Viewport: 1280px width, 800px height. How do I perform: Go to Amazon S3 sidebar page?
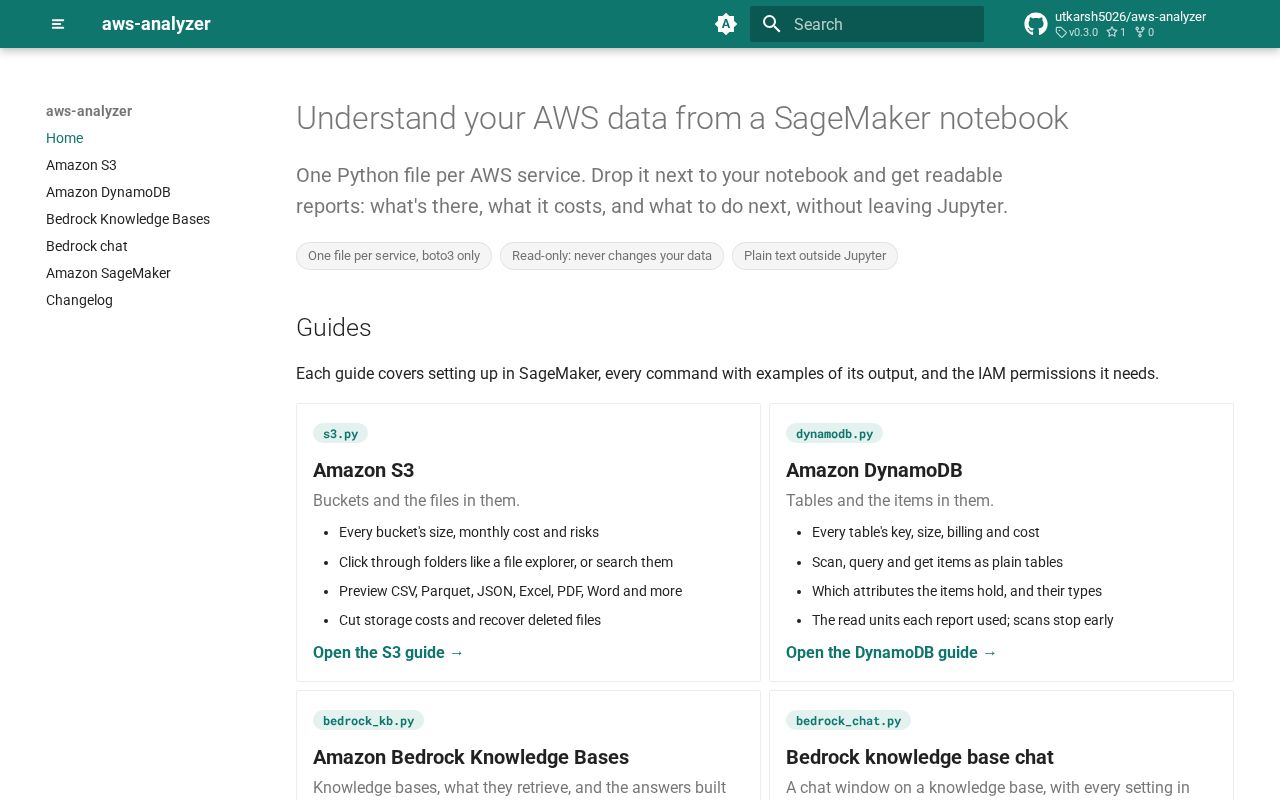click(81, 165)
